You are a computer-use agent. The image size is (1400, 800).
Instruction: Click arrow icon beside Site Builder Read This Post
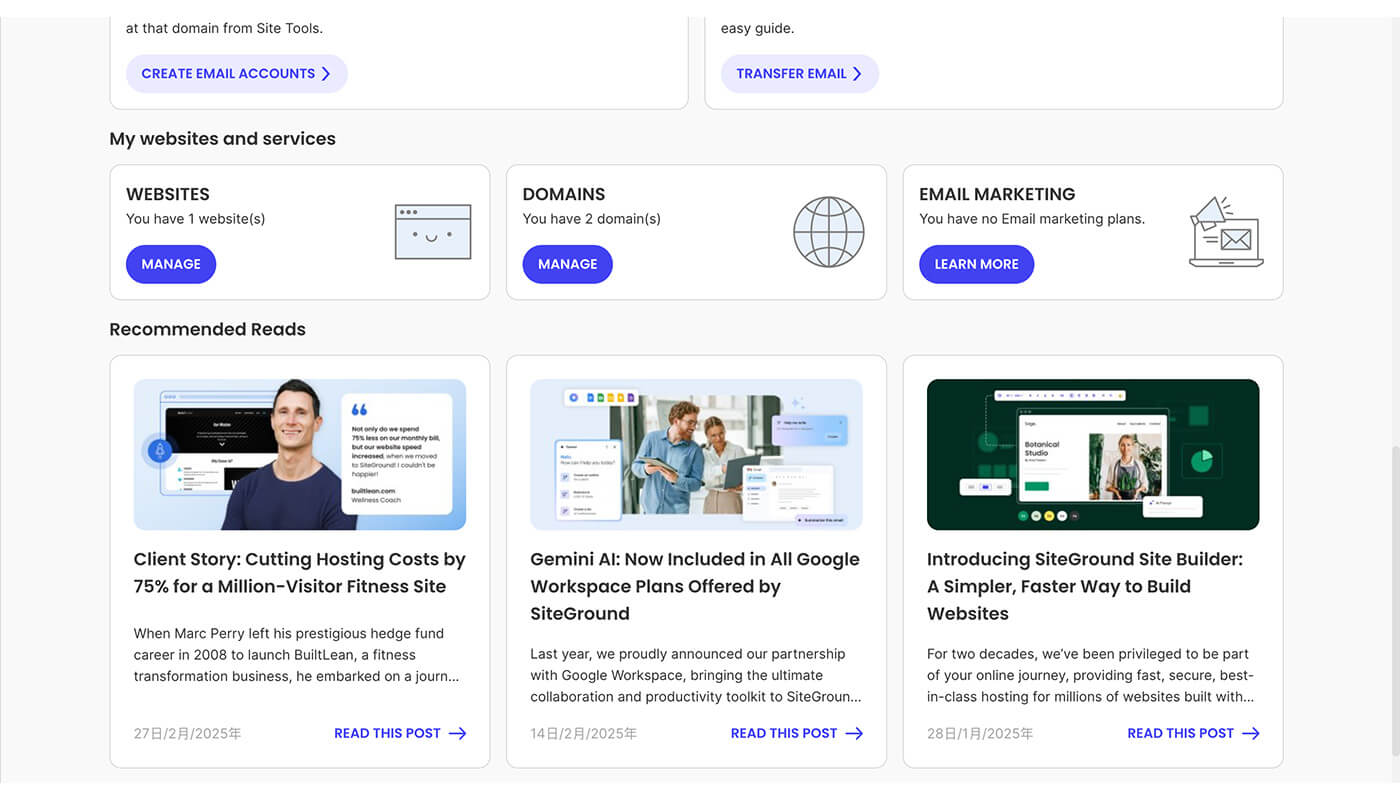[x=1251, y=733]
